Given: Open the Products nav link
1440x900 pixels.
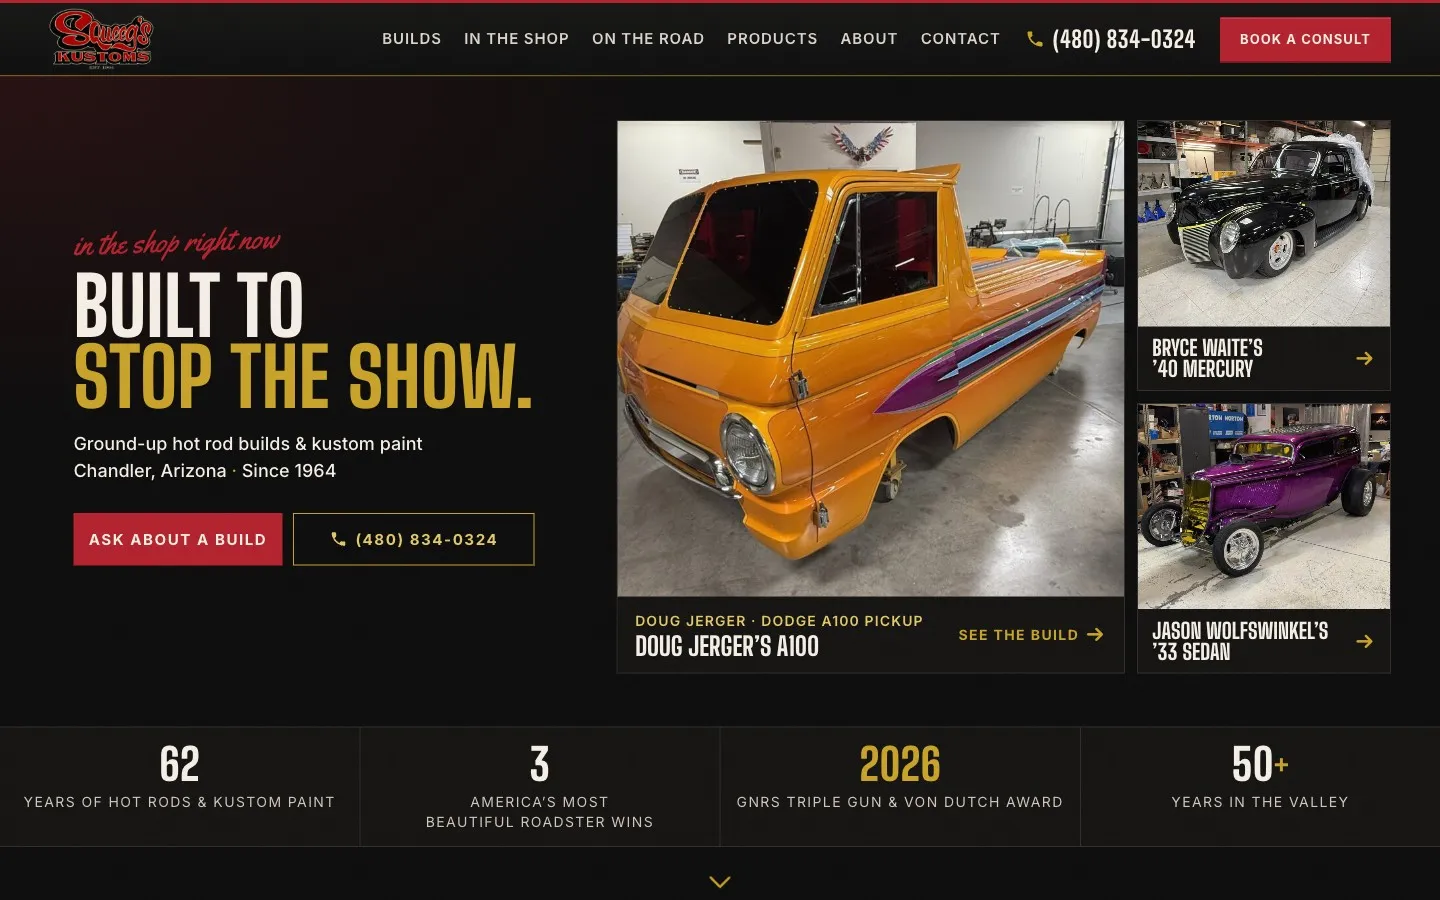Looking at the screenshot, I should (x=772, y=39).
